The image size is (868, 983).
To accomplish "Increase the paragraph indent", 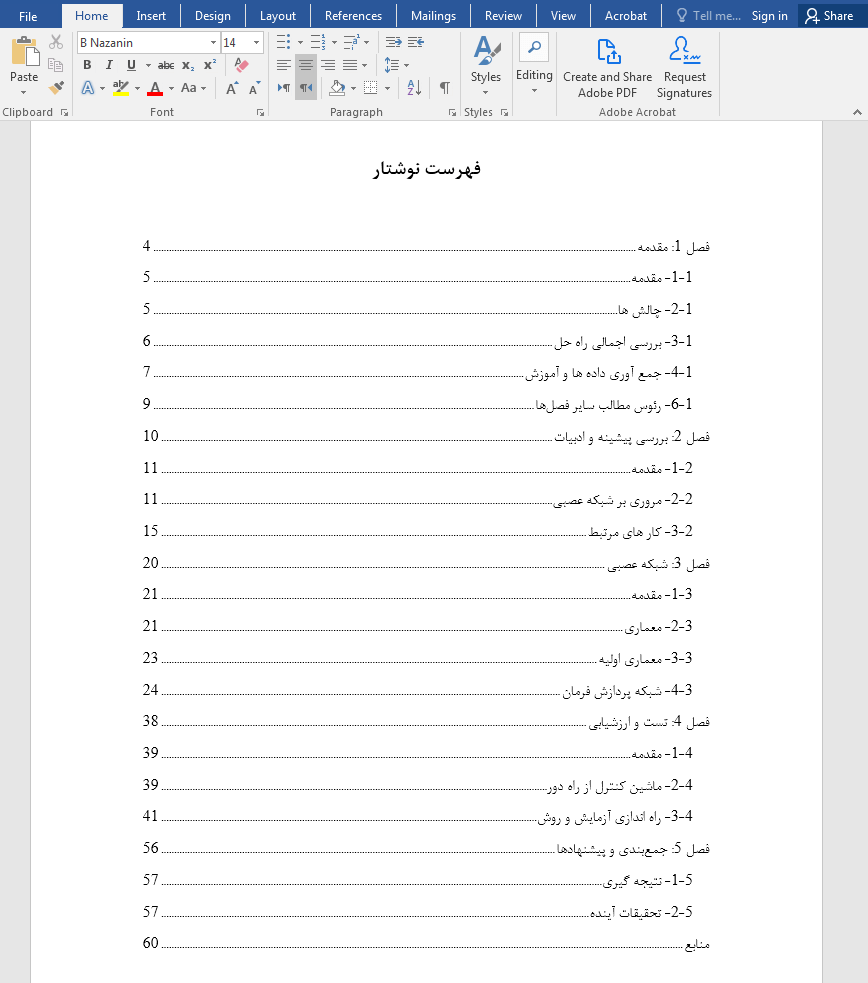I will [x=416, y=42].
